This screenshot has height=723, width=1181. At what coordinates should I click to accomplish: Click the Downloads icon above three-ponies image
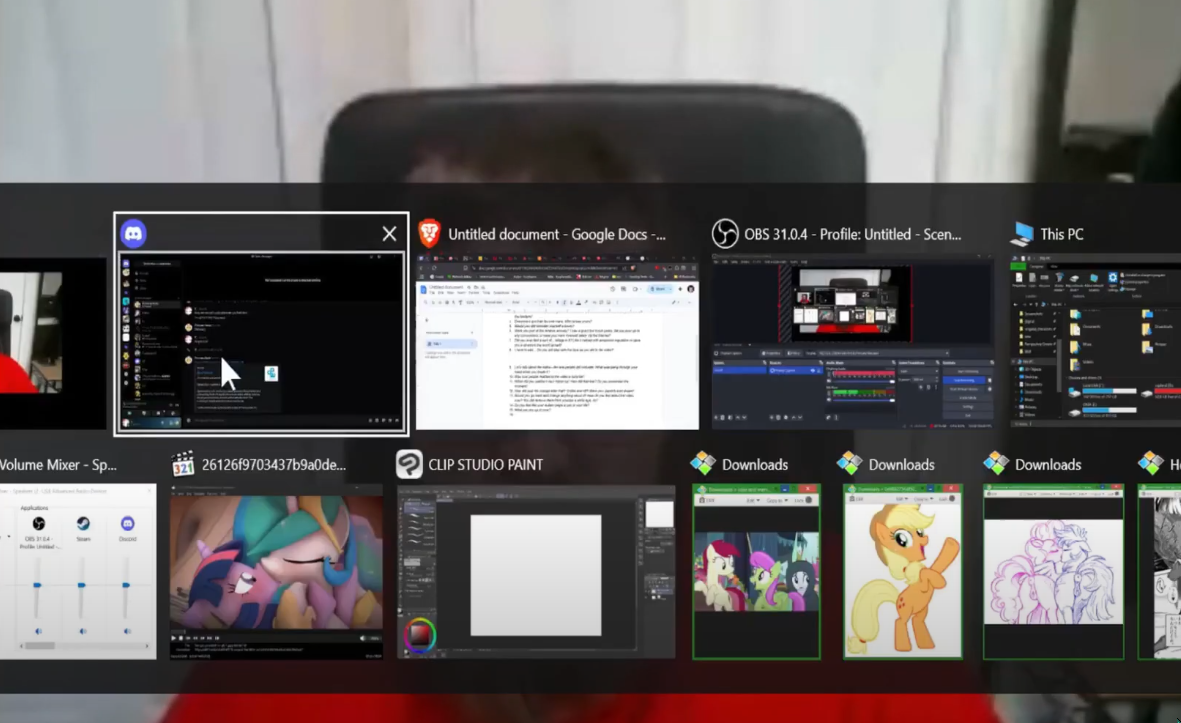tap(703, 464)
